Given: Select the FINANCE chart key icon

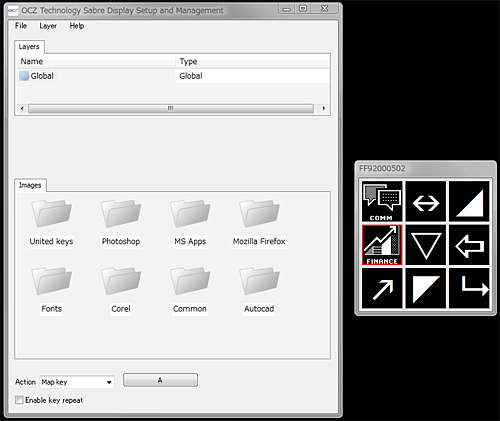Looking at the screenshot, I should point(382,245).
